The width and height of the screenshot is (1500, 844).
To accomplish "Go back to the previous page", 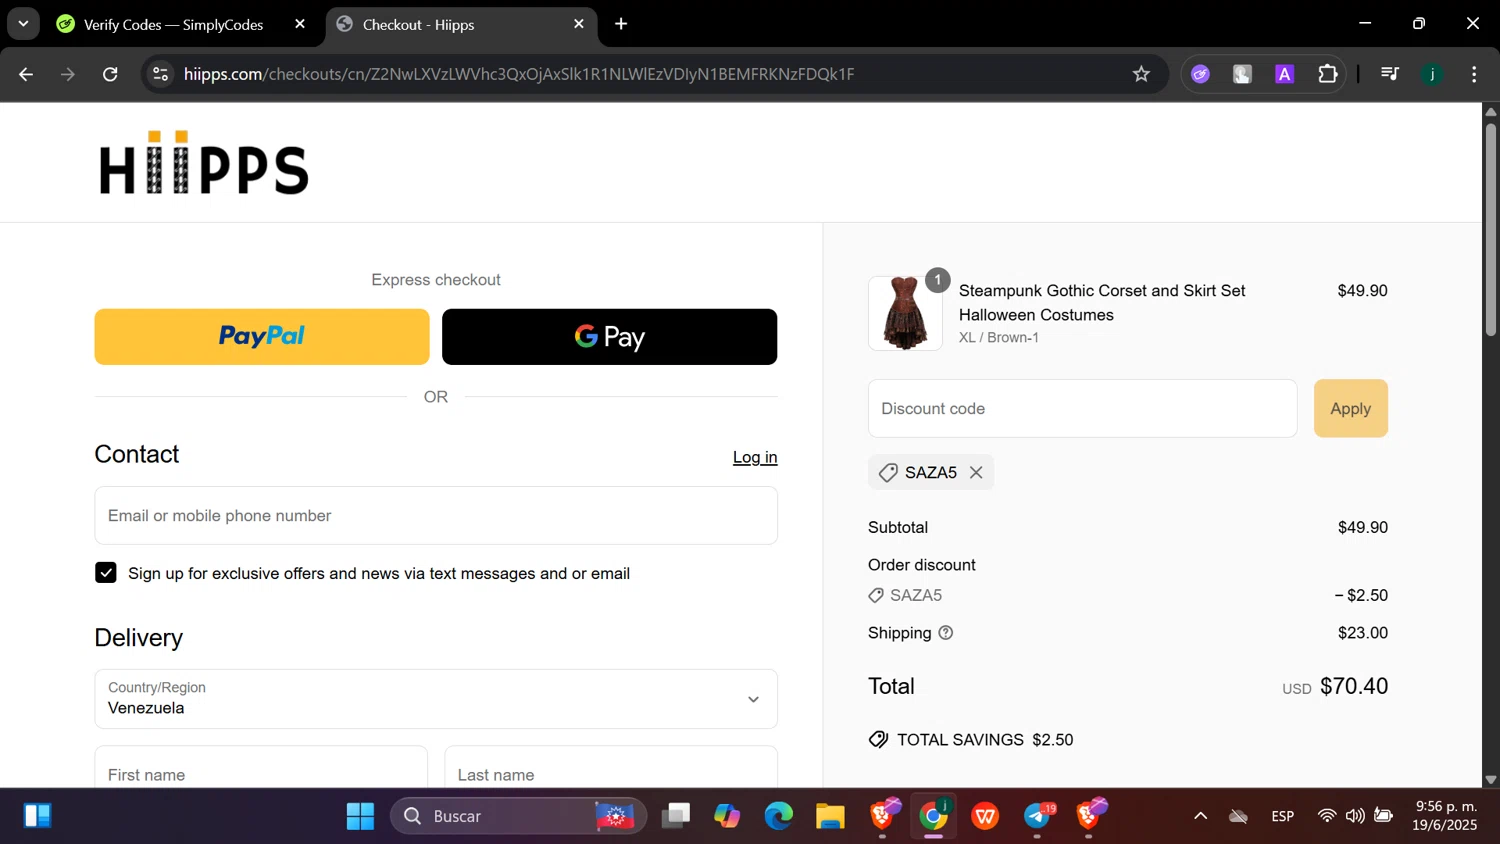I will [x=26, y=74].
